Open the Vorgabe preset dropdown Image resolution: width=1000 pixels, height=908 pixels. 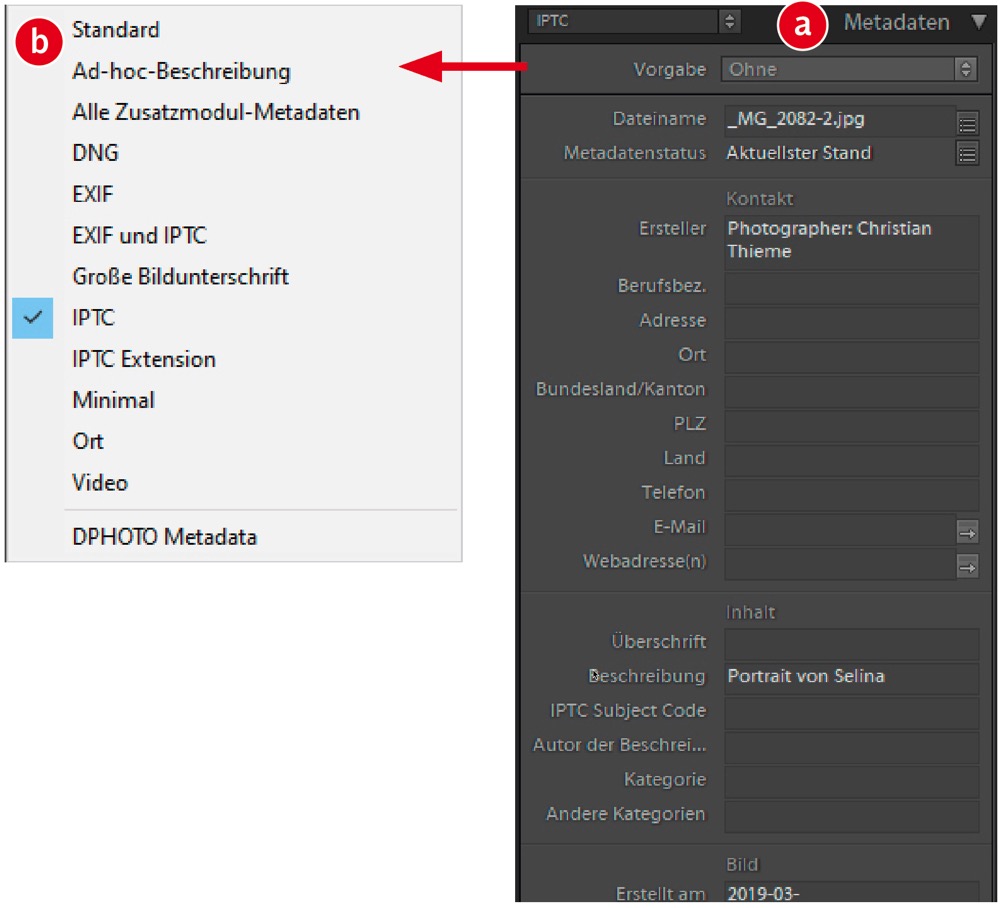tap(849, 69)
